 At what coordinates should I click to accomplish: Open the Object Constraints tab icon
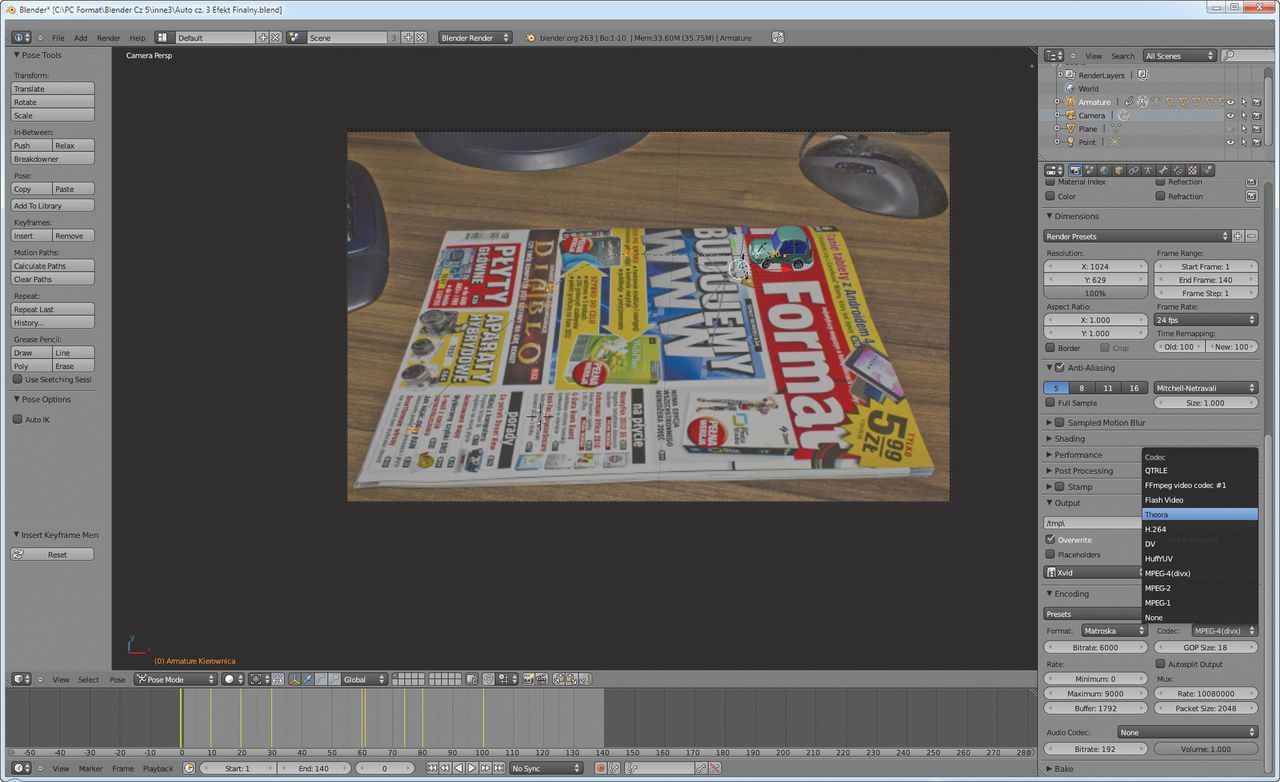tap(1134, 170)
